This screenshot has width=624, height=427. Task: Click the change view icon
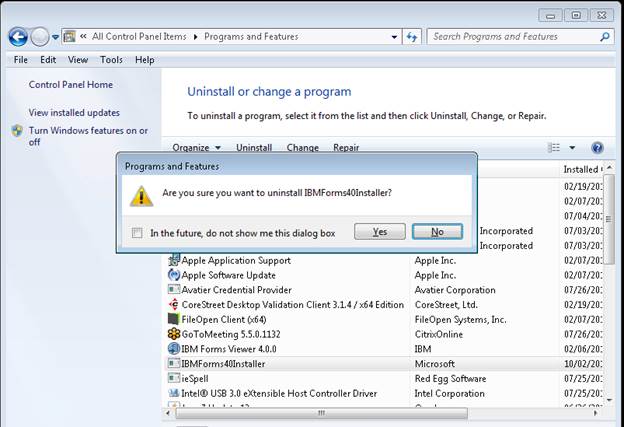pyautogui.click(x=554, y=148)
